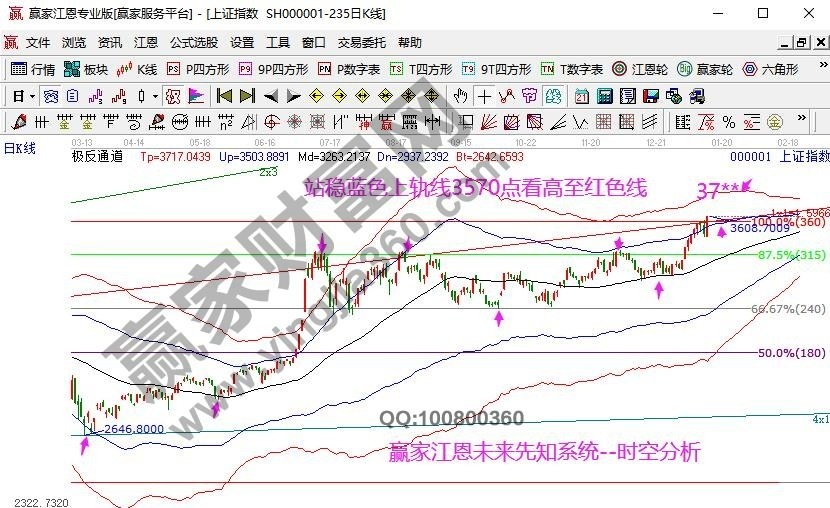
Task: Switch to the K线 candlestick chart
Action: [138, 70]
